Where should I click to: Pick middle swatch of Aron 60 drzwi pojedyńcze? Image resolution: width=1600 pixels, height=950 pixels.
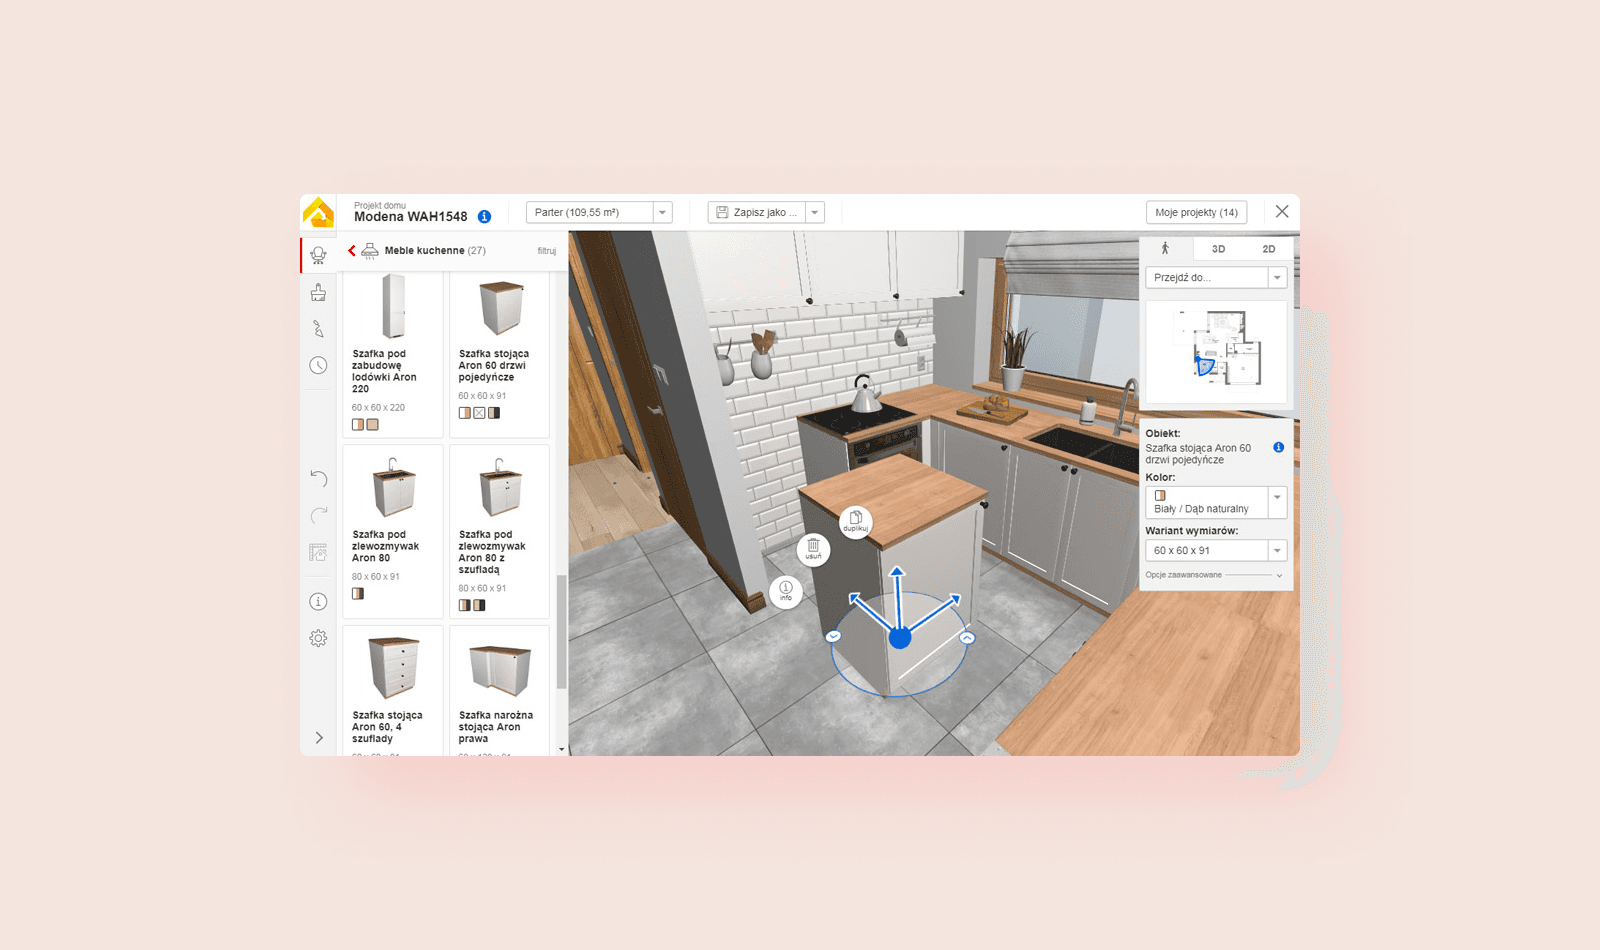[479, 413]
